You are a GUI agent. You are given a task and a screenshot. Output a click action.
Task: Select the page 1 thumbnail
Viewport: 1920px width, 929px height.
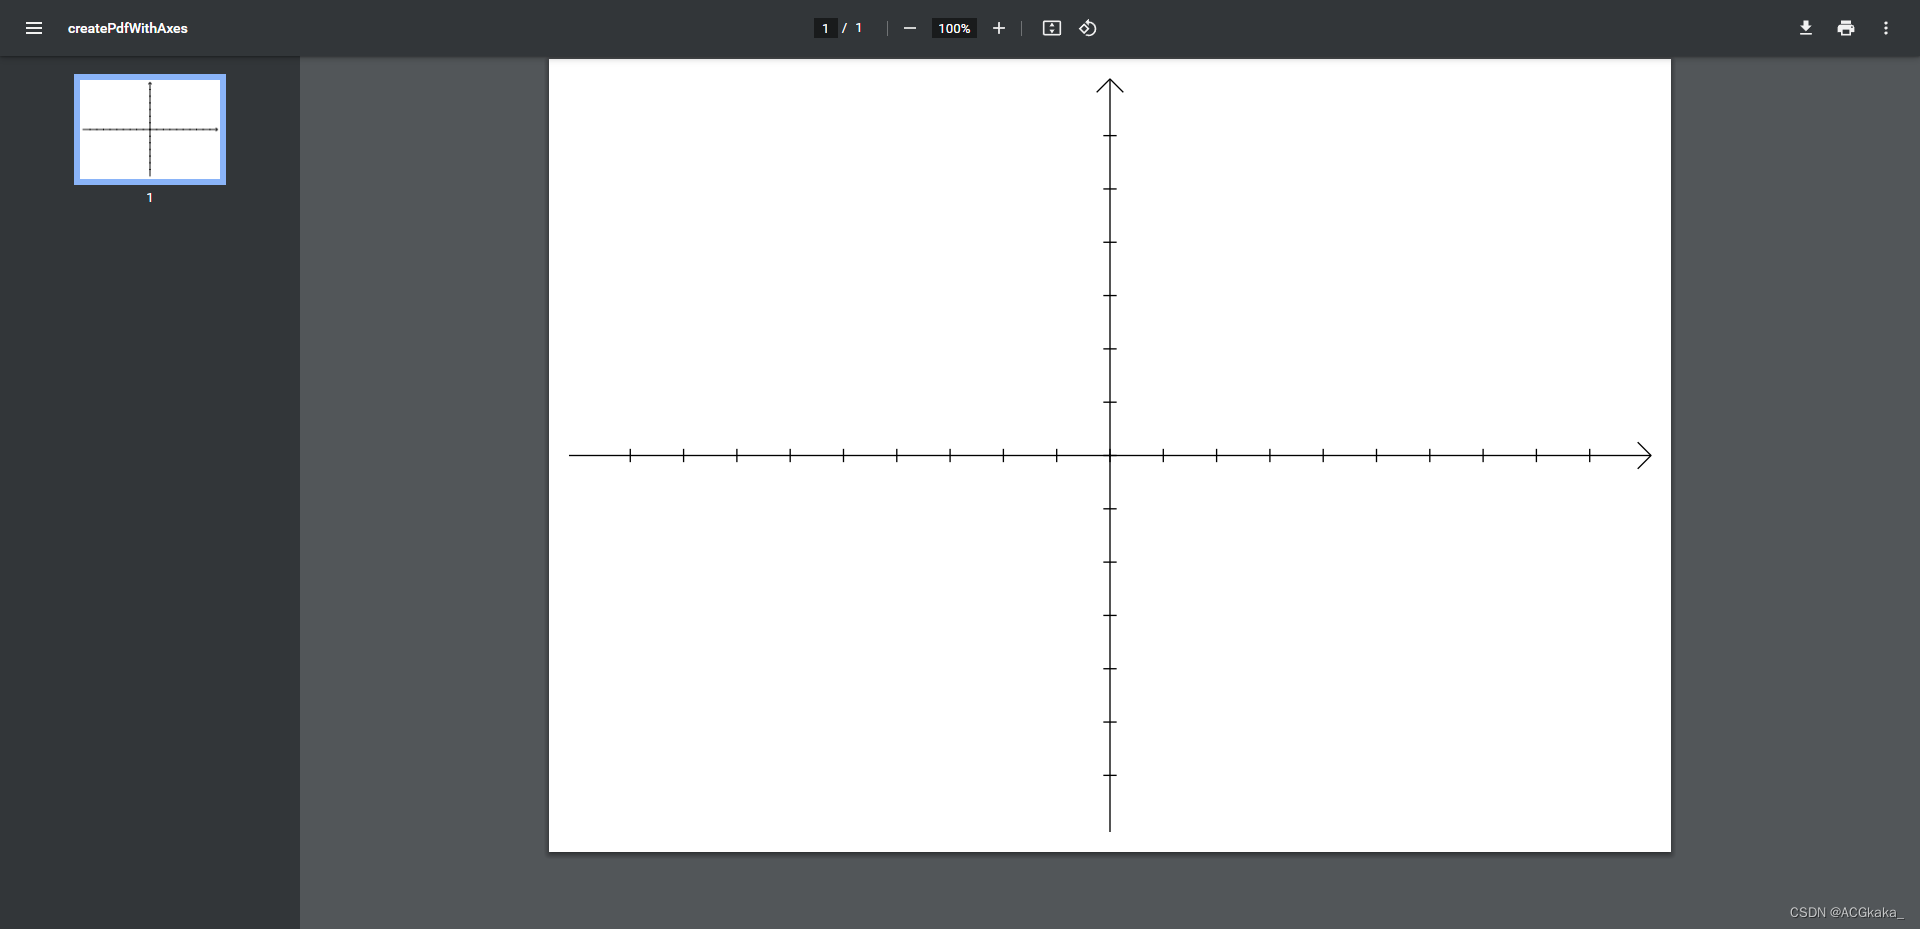coord(150,129)
